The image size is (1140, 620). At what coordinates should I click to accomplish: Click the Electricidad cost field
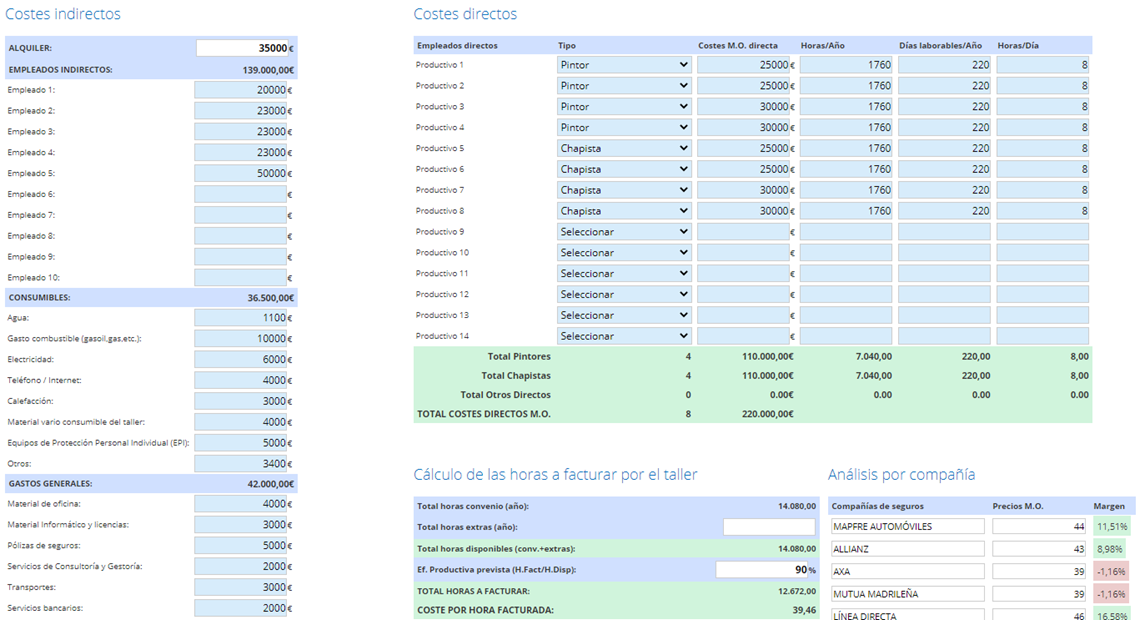point(240,360)
